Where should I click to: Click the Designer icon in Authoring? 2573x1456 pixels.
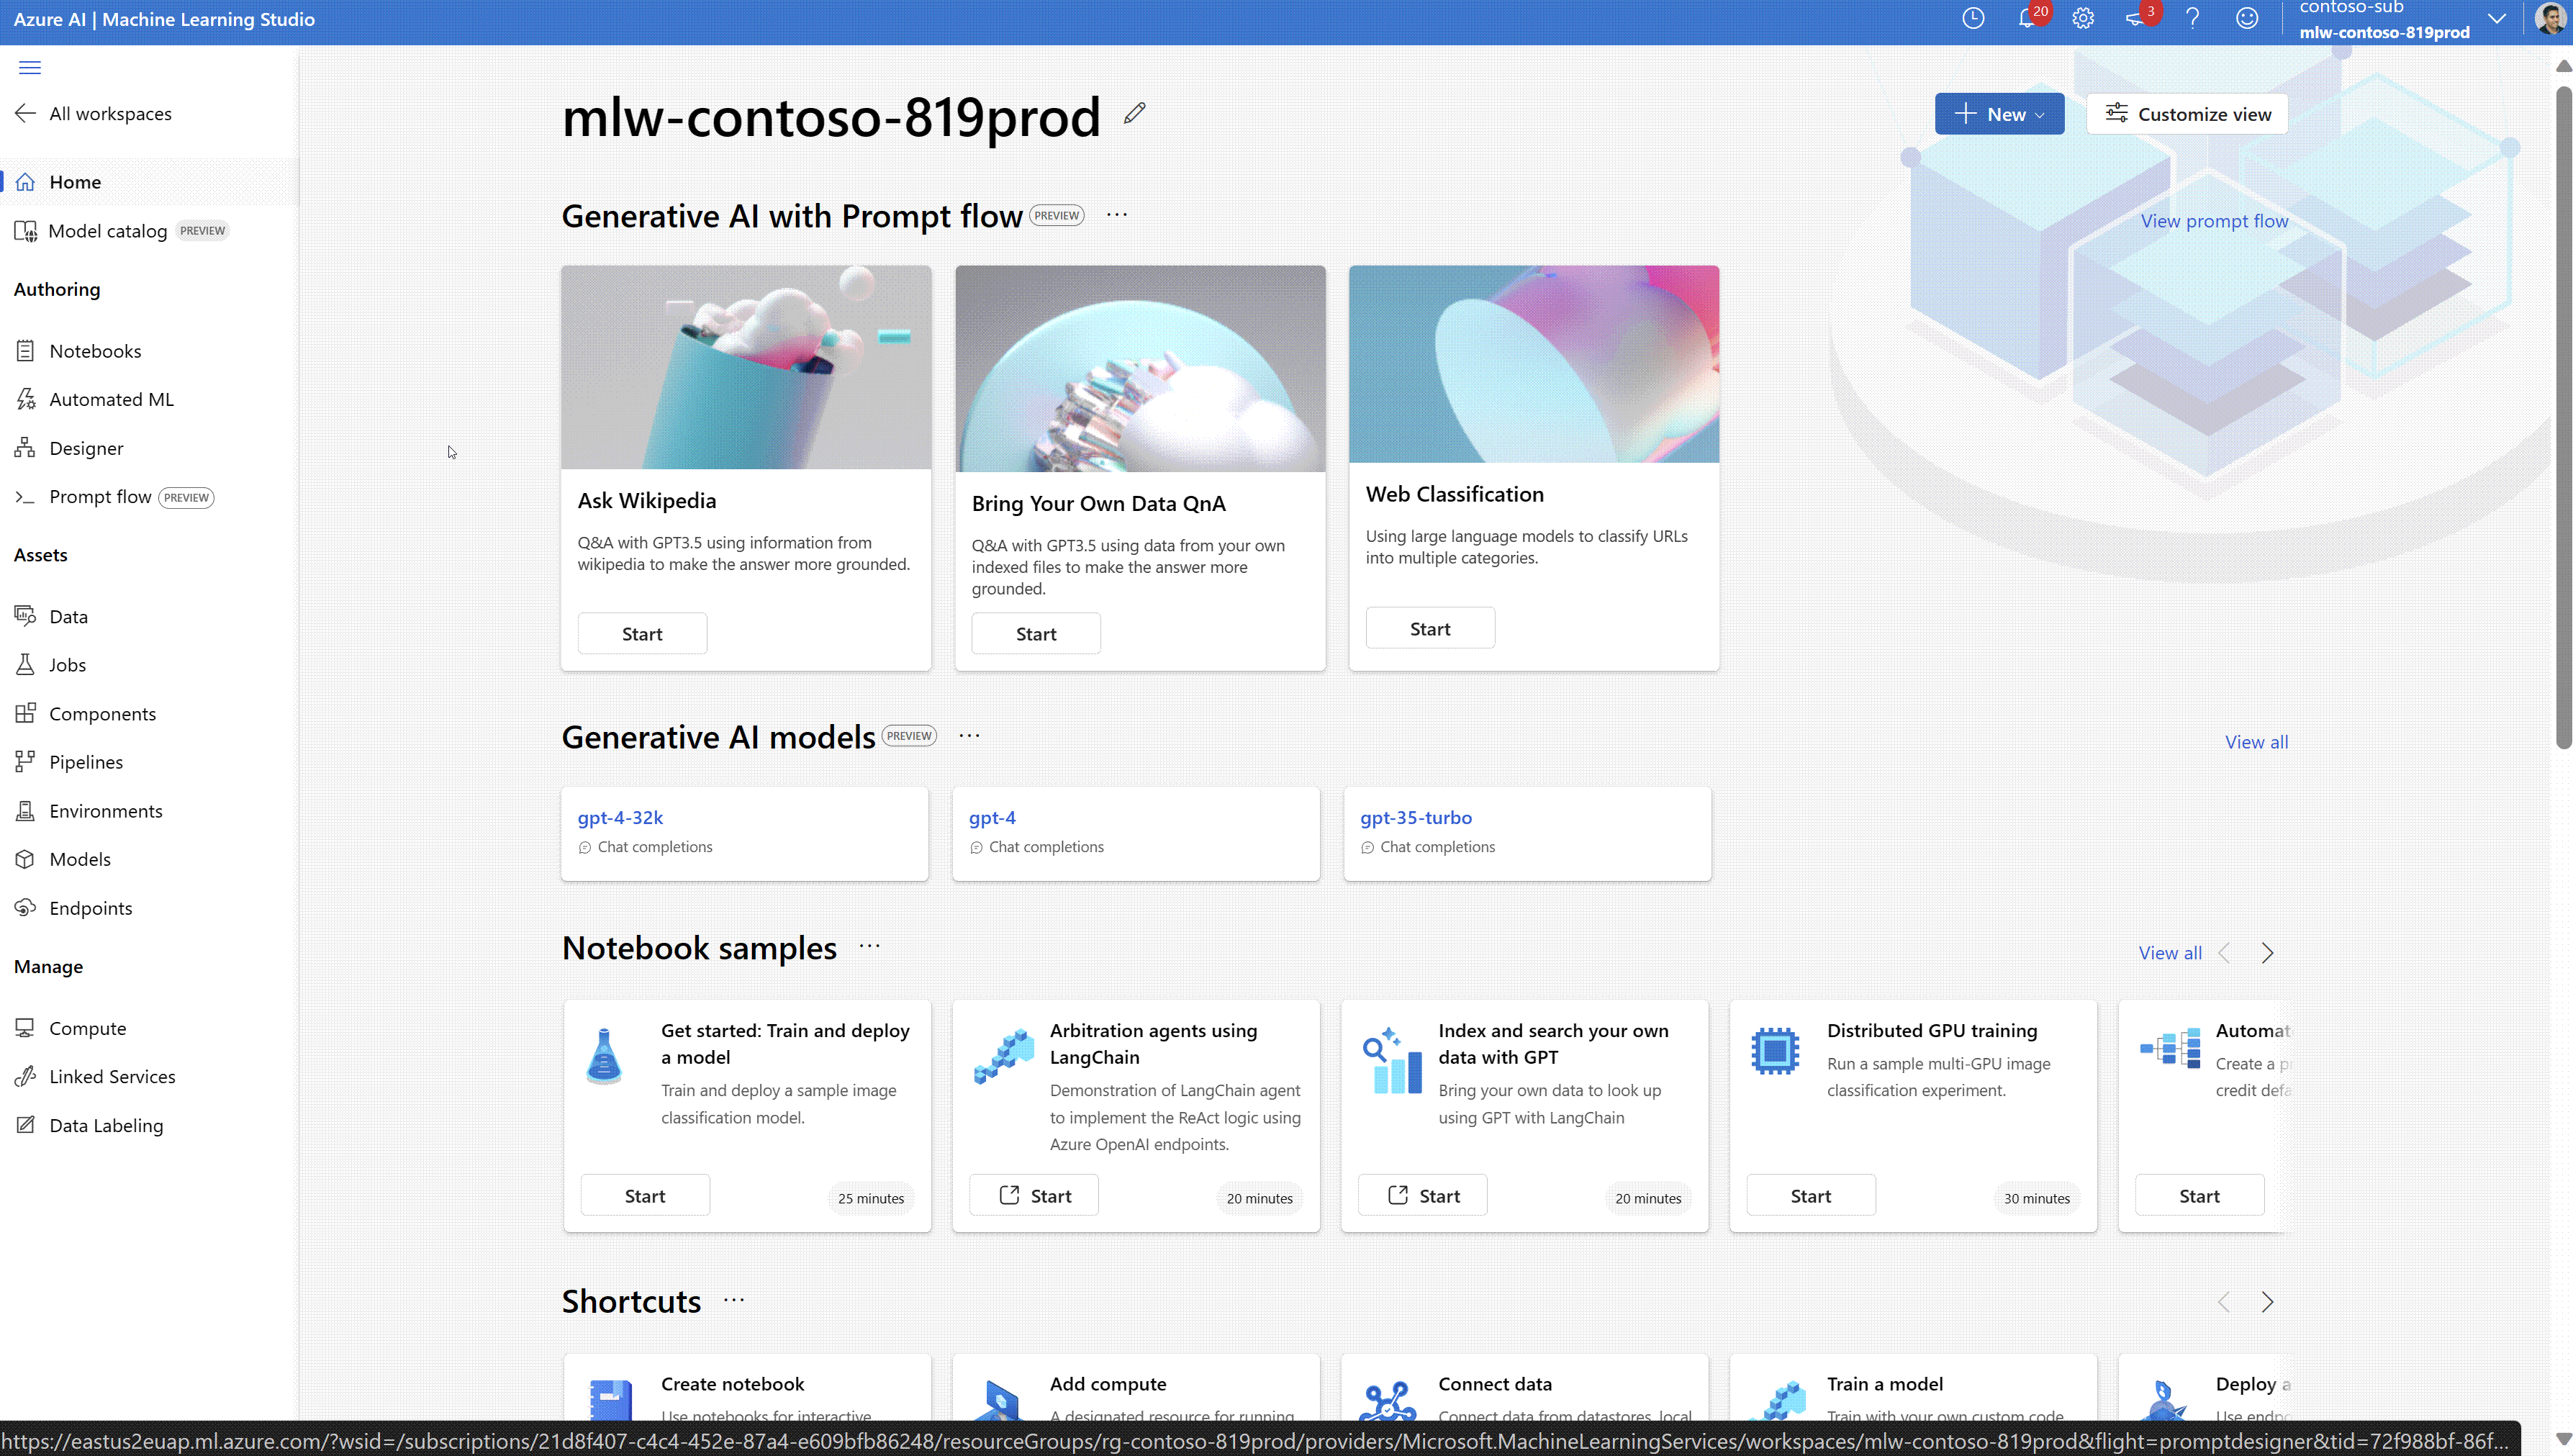28,447
